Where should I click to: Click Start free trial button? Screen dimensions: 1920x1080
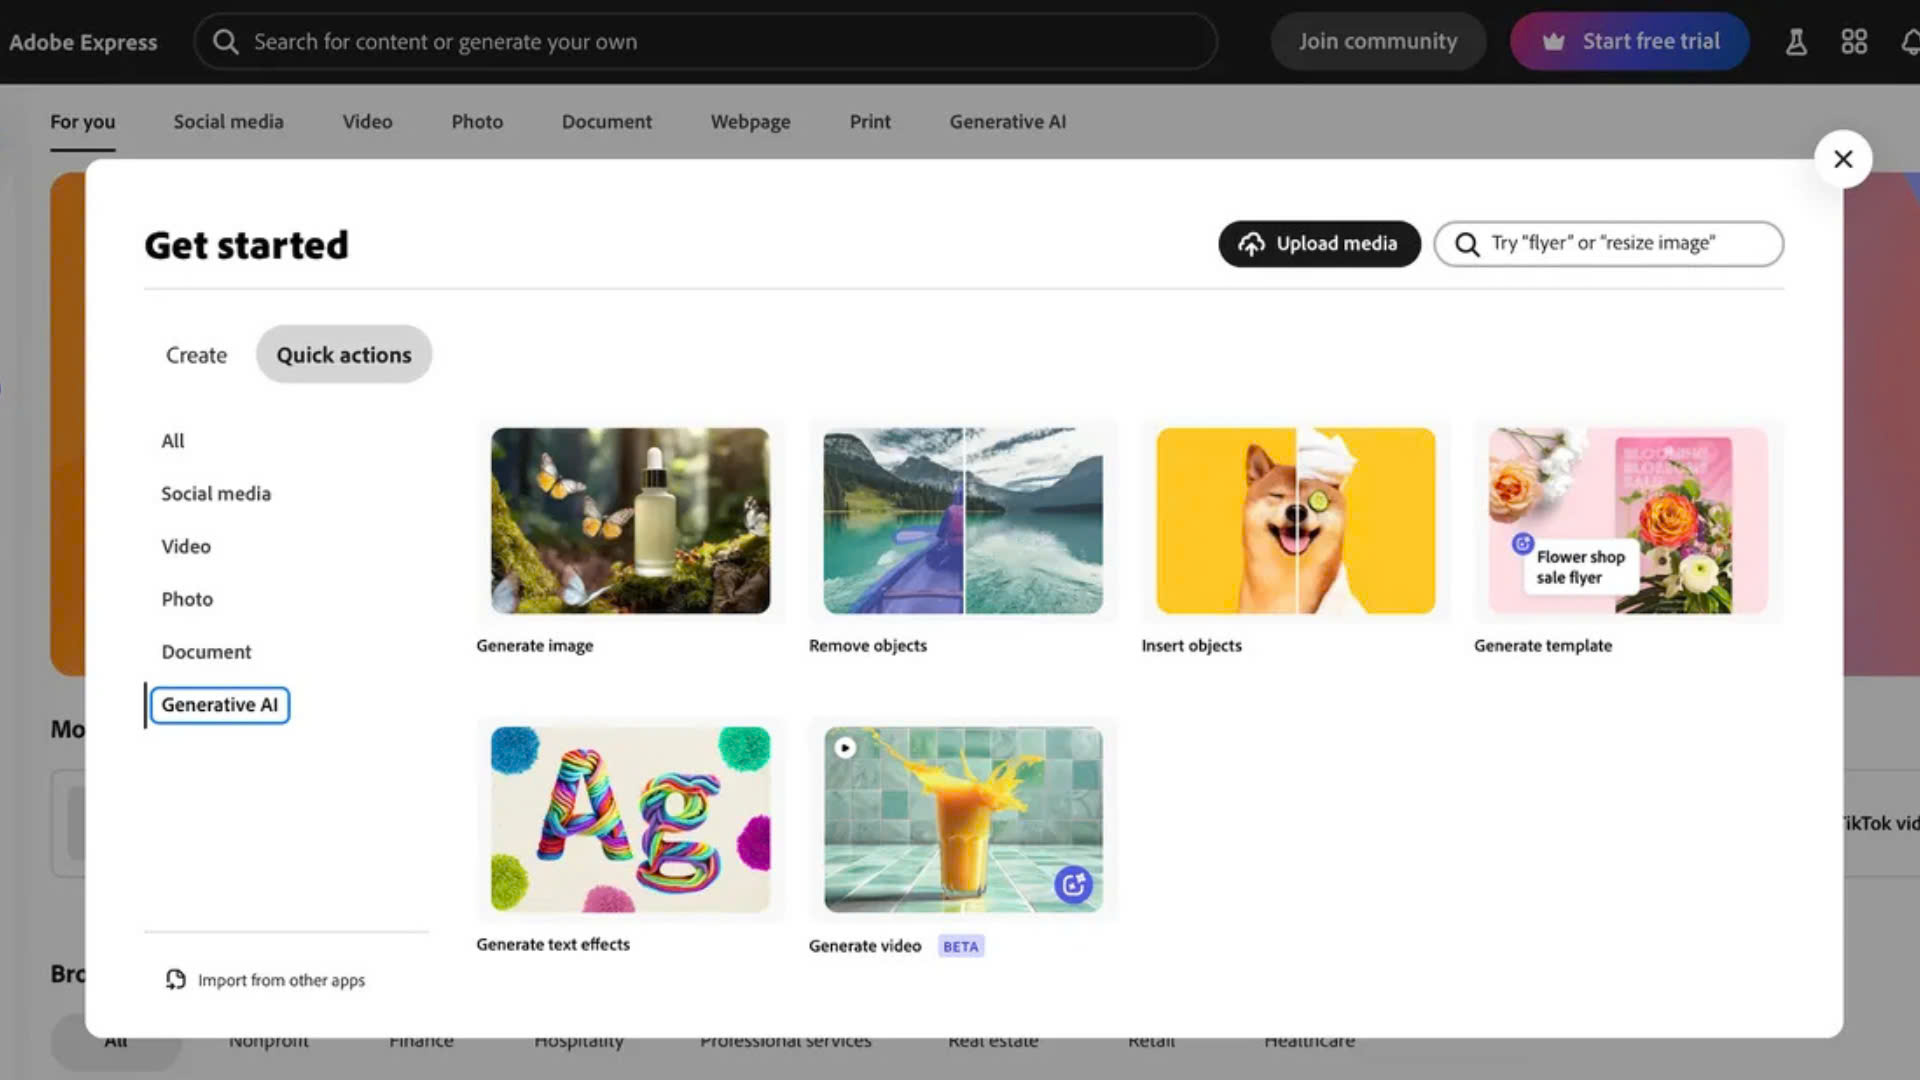(x=1629, y=42)
